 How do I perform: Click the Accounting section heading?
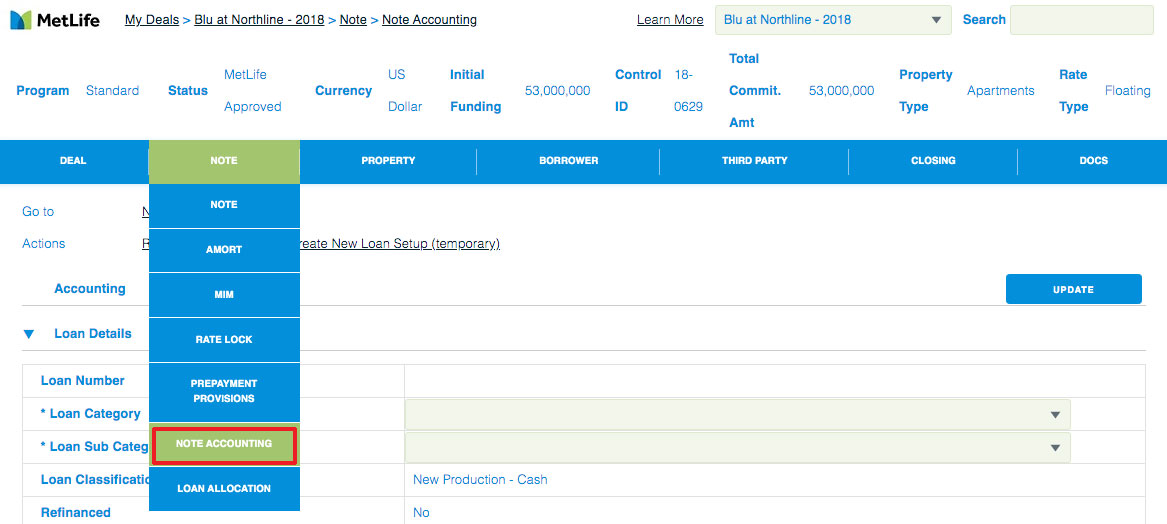[x=90, y=289]
